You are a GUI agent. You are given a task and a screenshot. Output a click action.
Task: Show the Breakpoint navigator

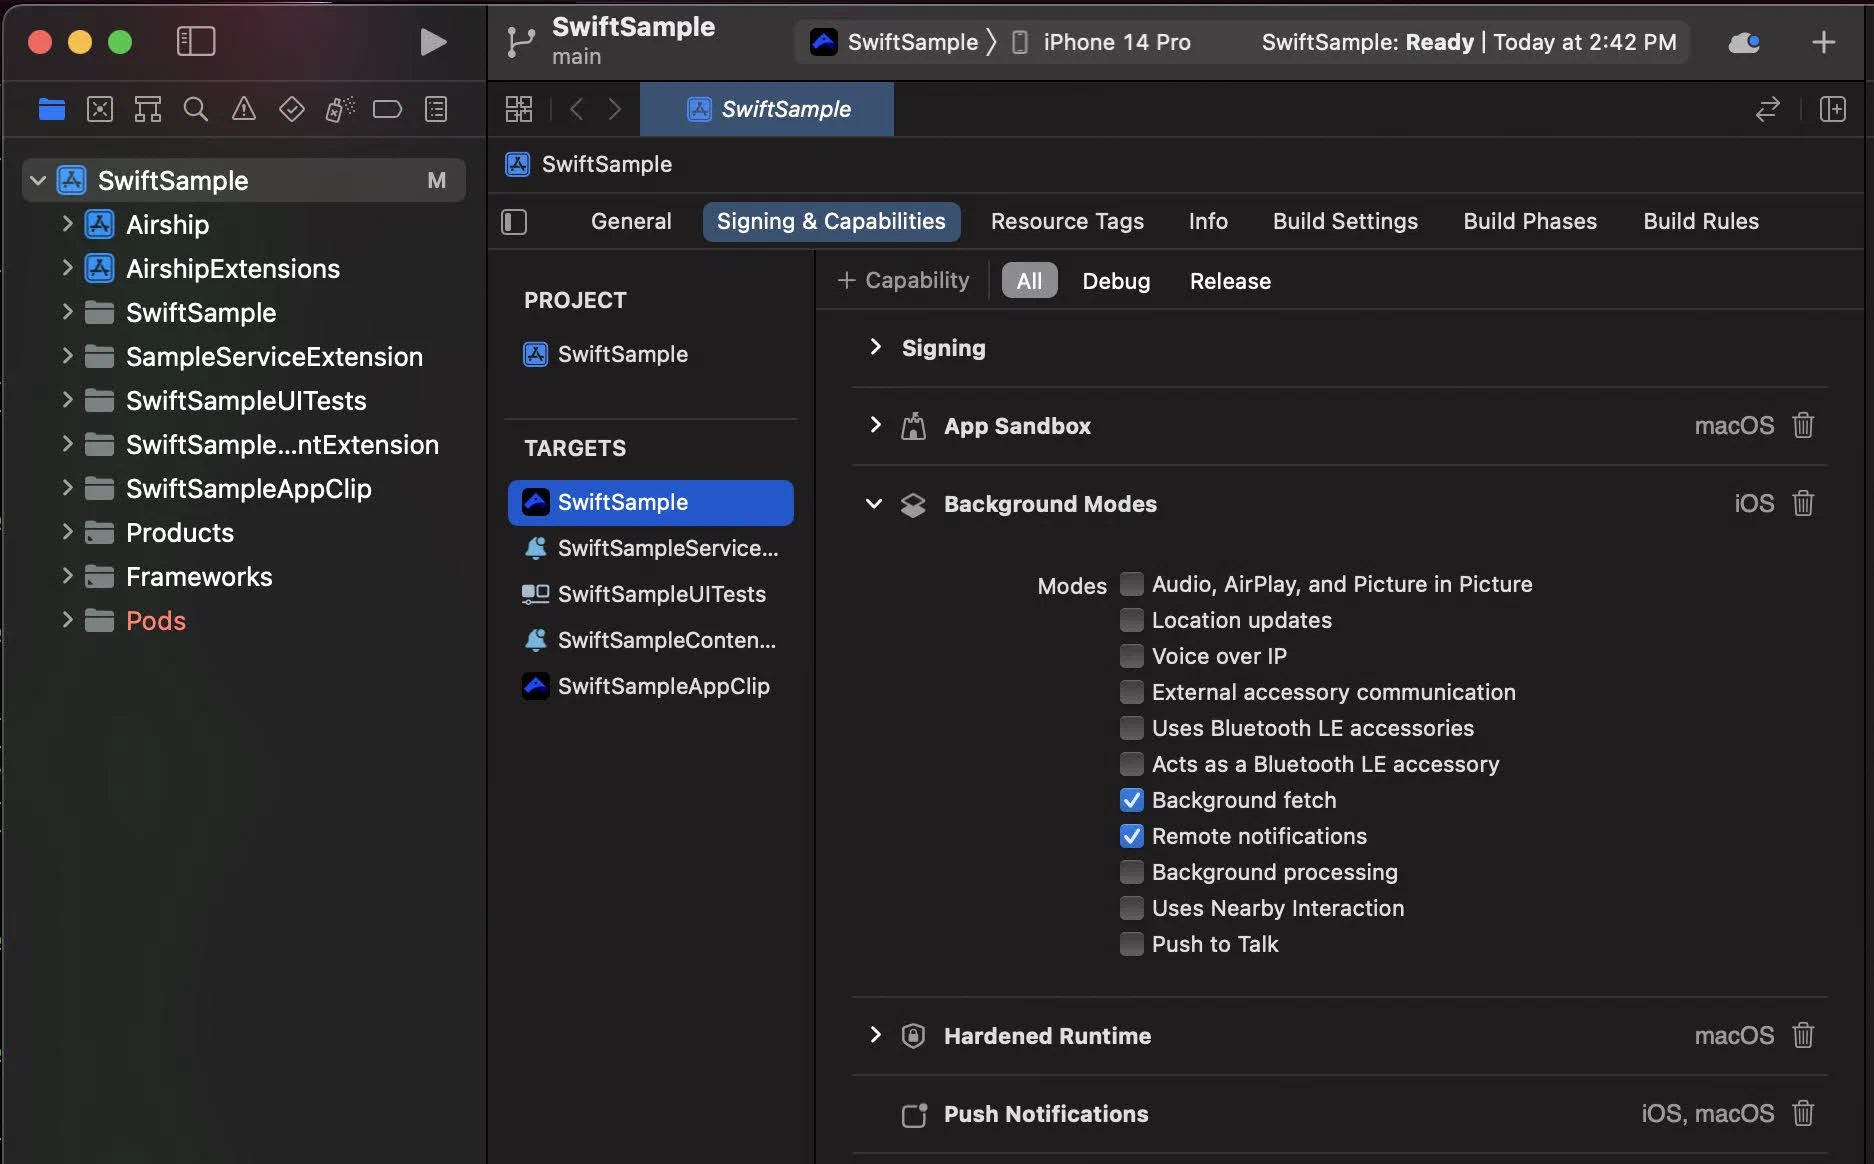tap(387, 109)
